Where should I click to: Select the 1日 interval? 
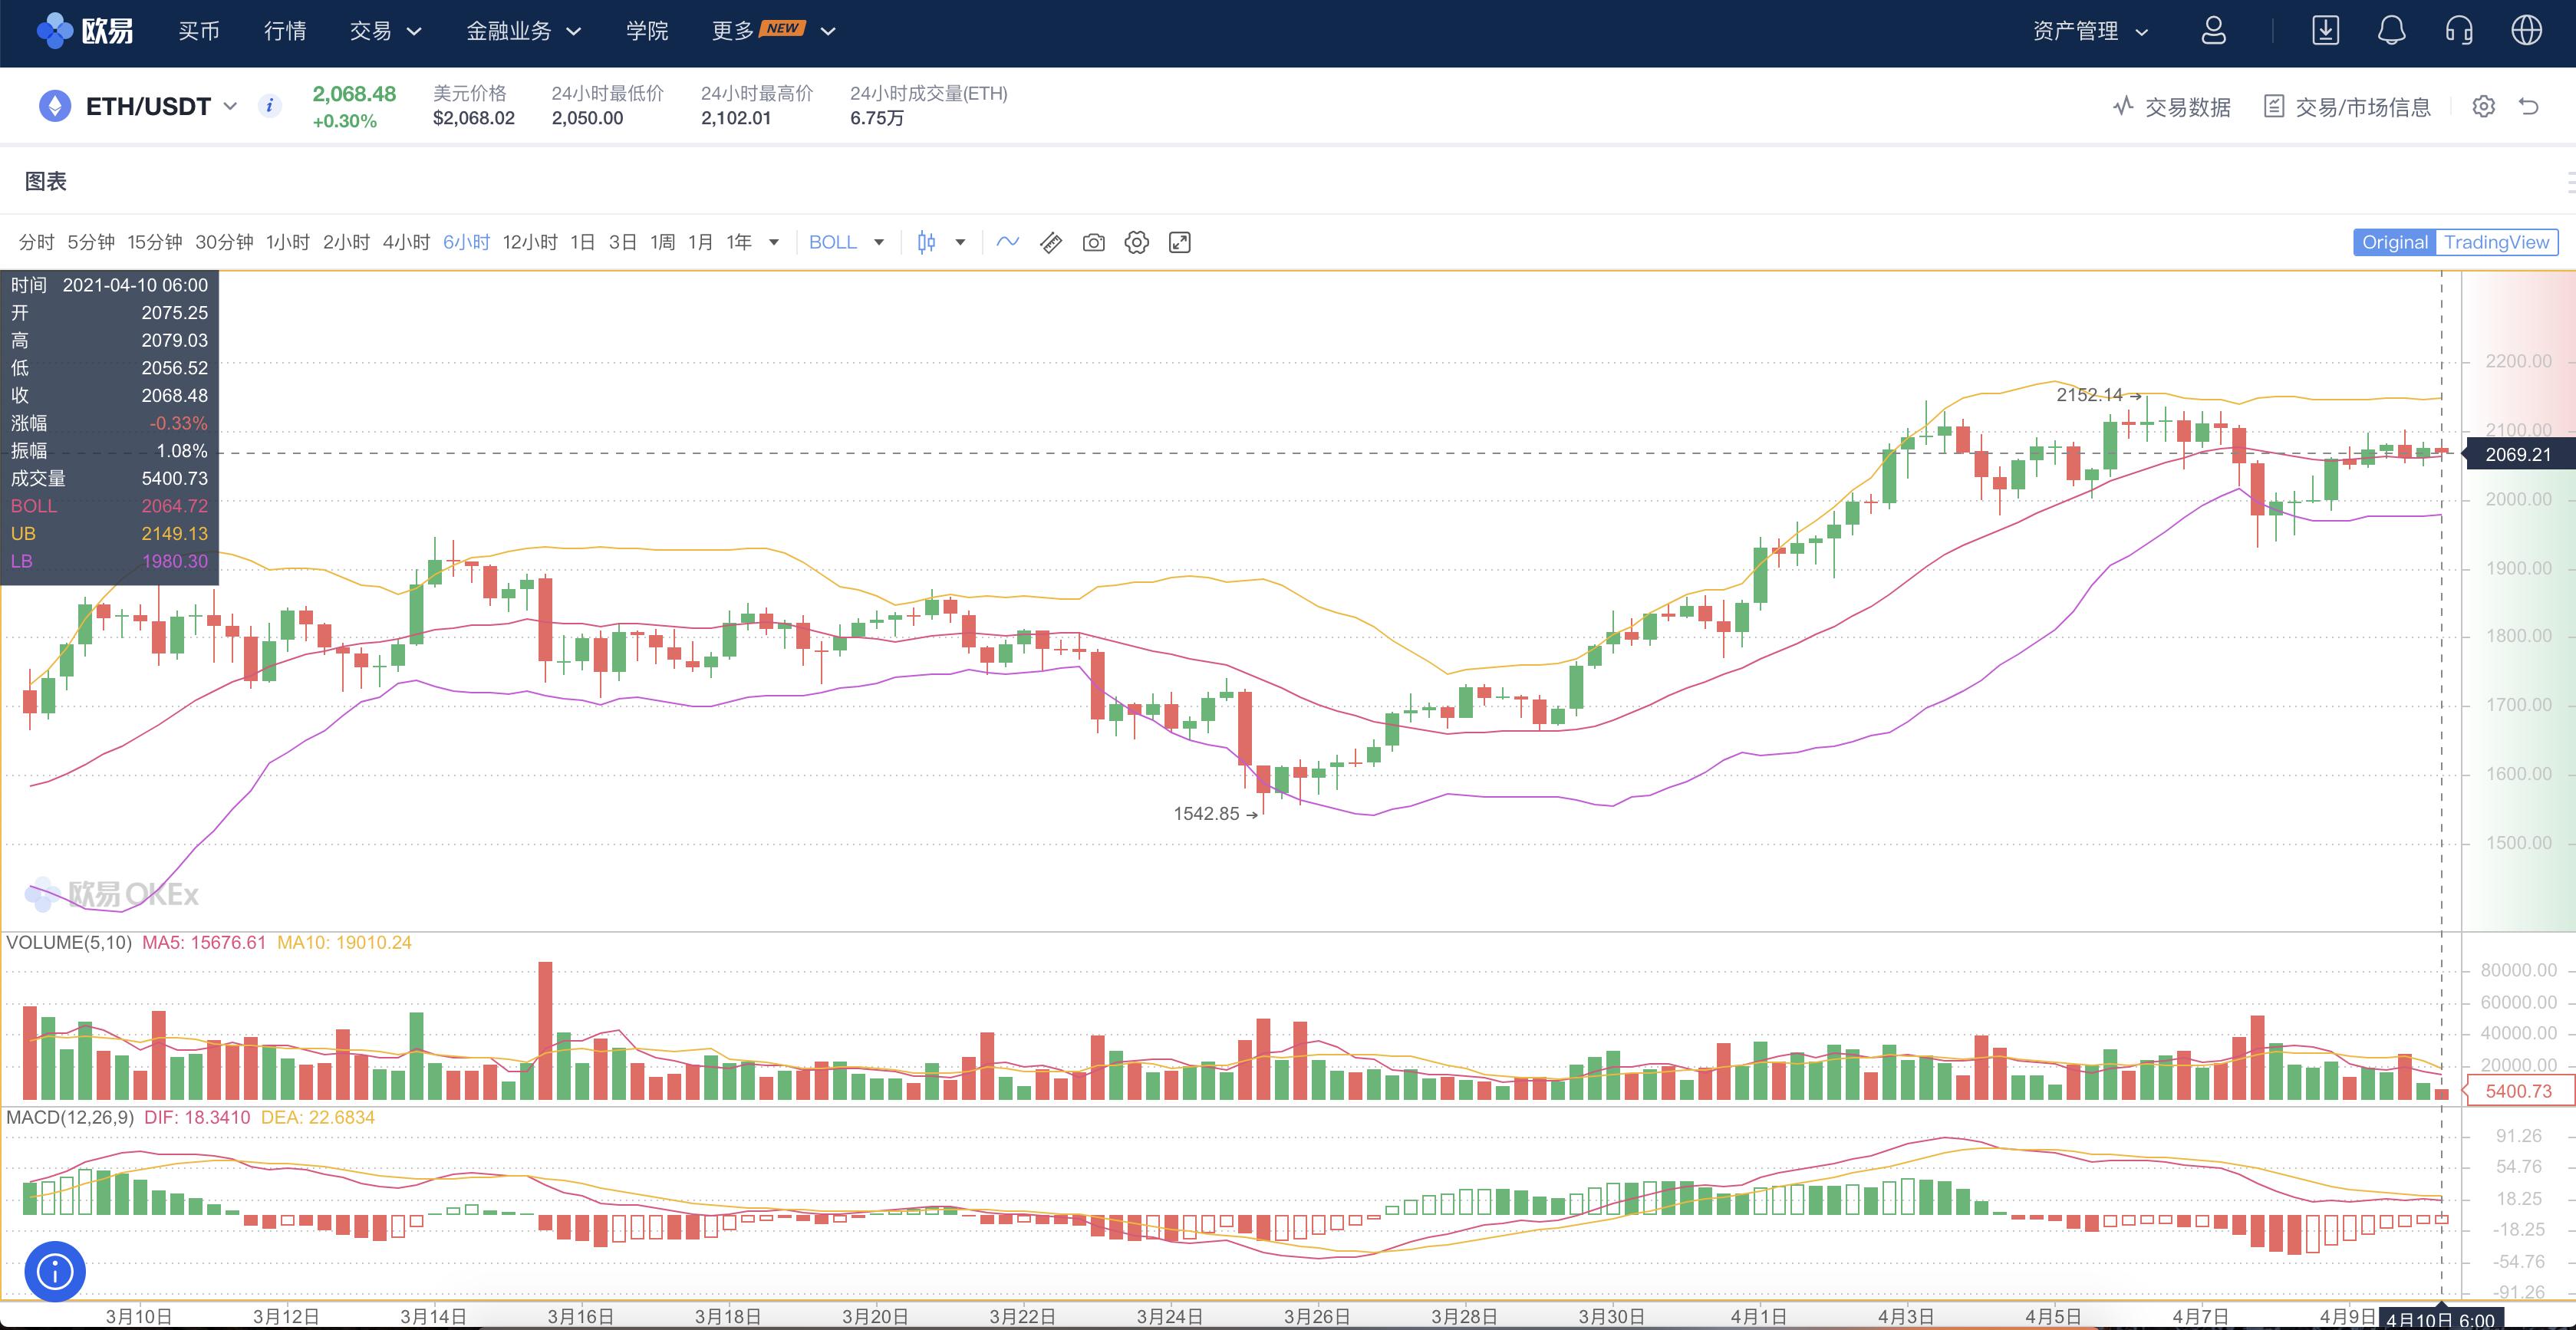[x=582, y=242]
